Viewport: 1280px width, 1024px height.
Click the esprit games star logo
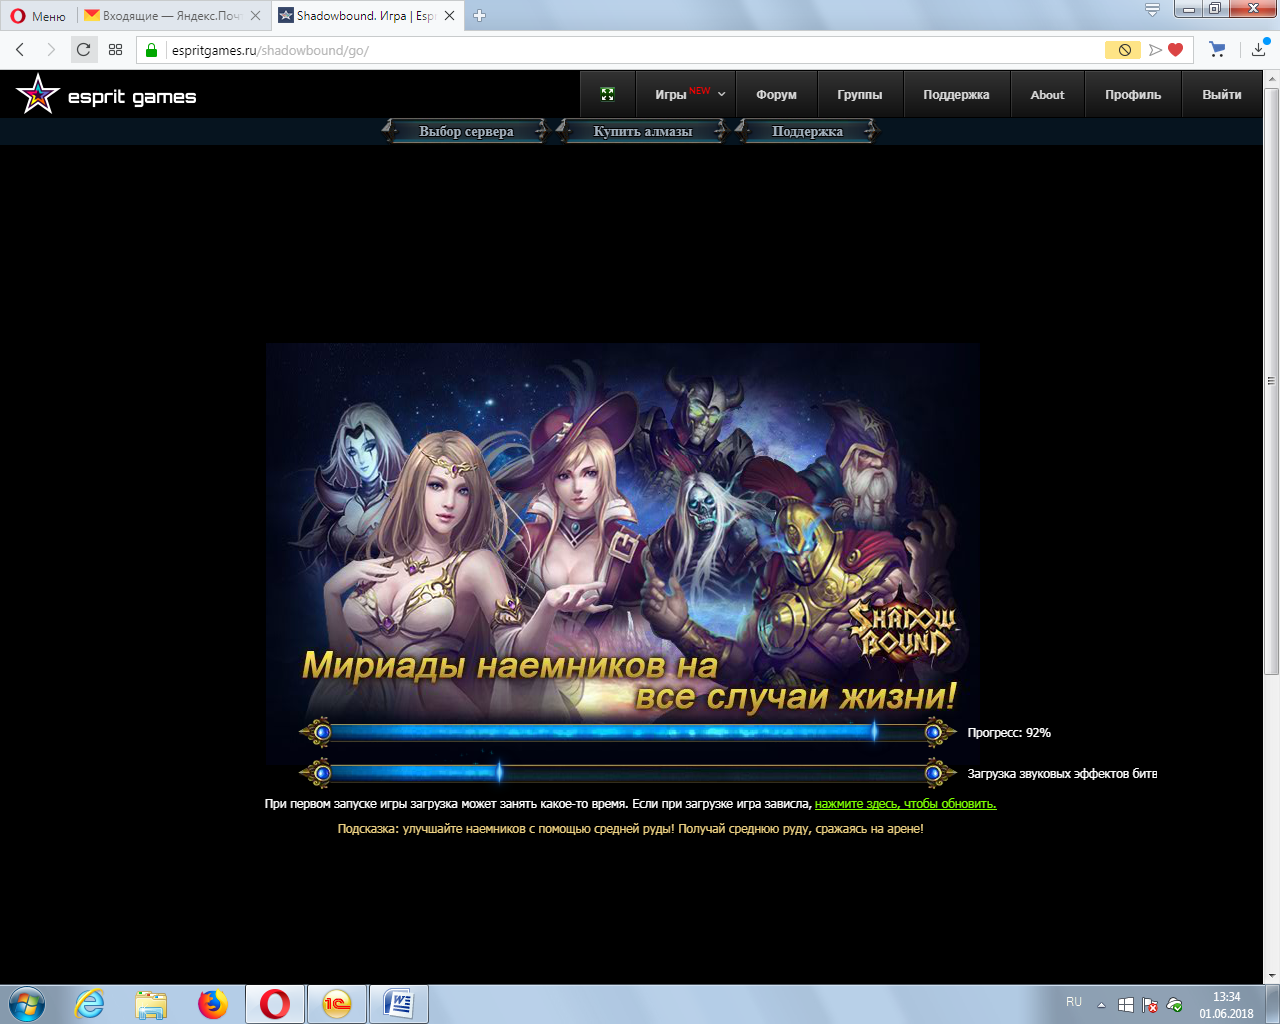38,95
